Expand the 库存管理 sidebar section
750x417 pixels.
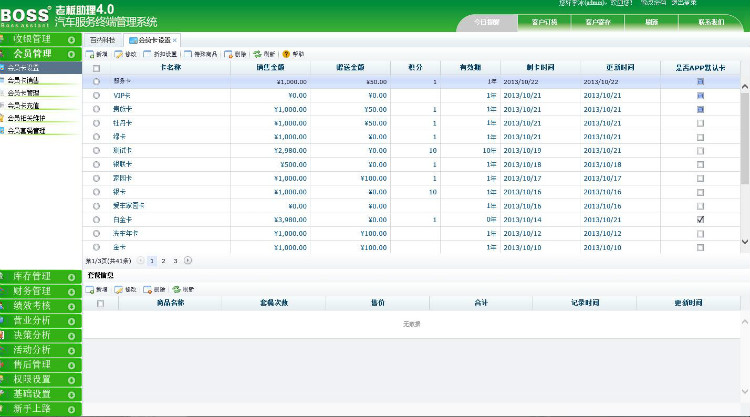click(40, 276)
